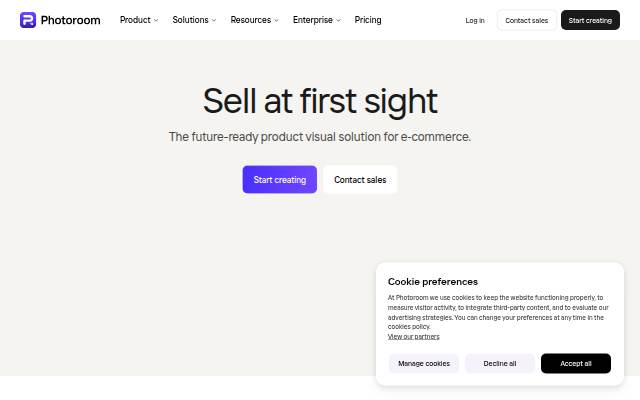
Task: Click the Photoroom brand name text
Action: [x=71, y=20]
